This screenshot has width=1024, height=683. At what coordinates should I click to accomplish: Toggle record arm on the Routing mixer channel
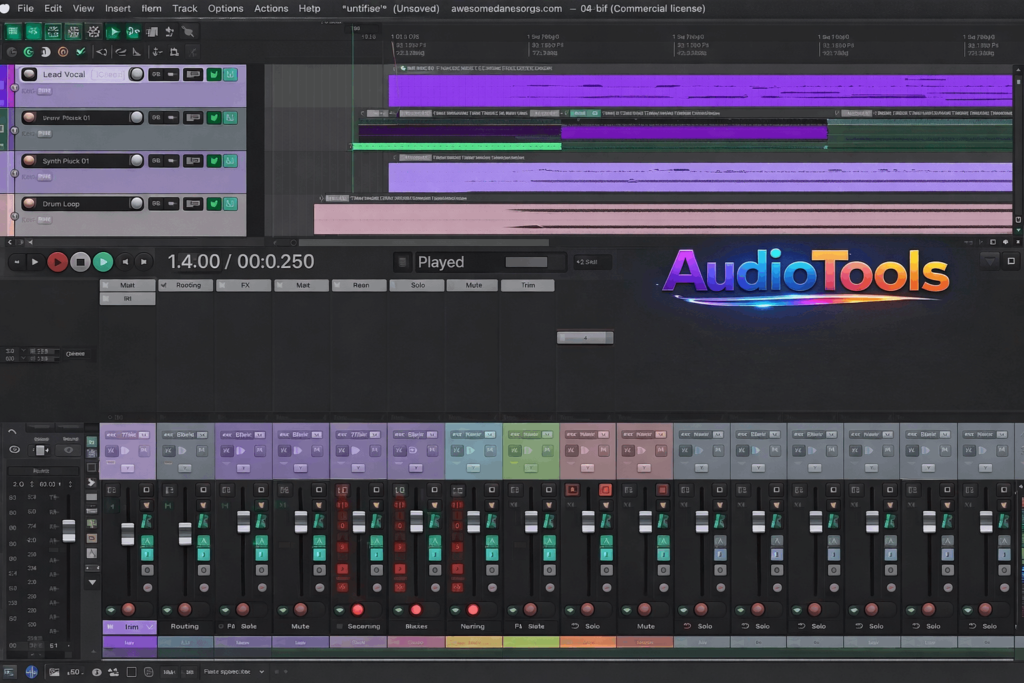tap(185, 609)
